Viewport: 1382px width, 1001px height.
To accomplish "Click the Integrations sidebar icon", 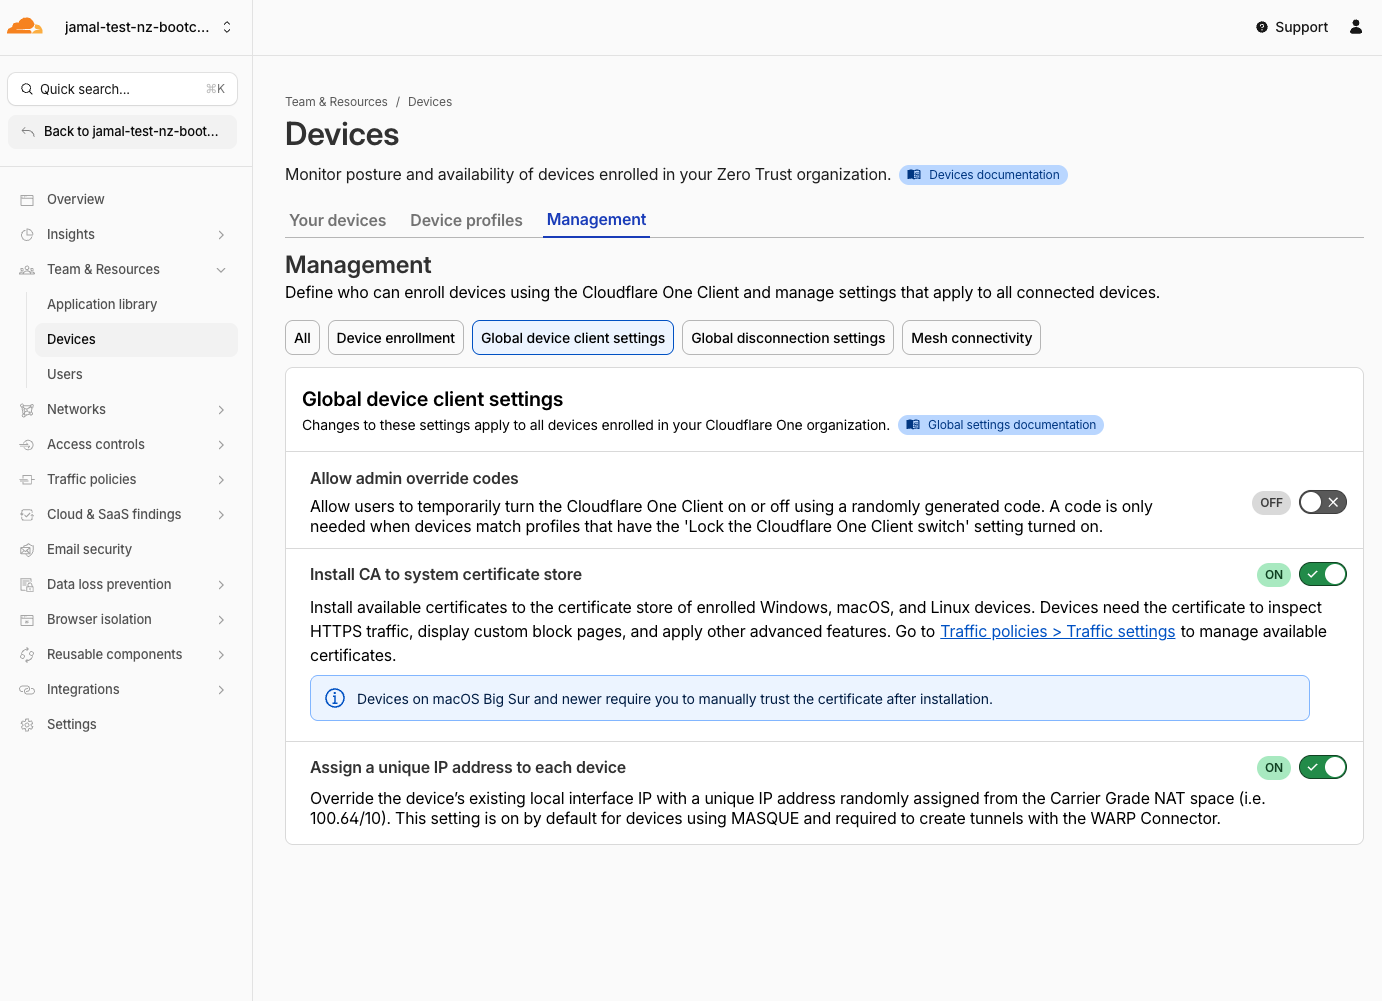I will point(27,690).
